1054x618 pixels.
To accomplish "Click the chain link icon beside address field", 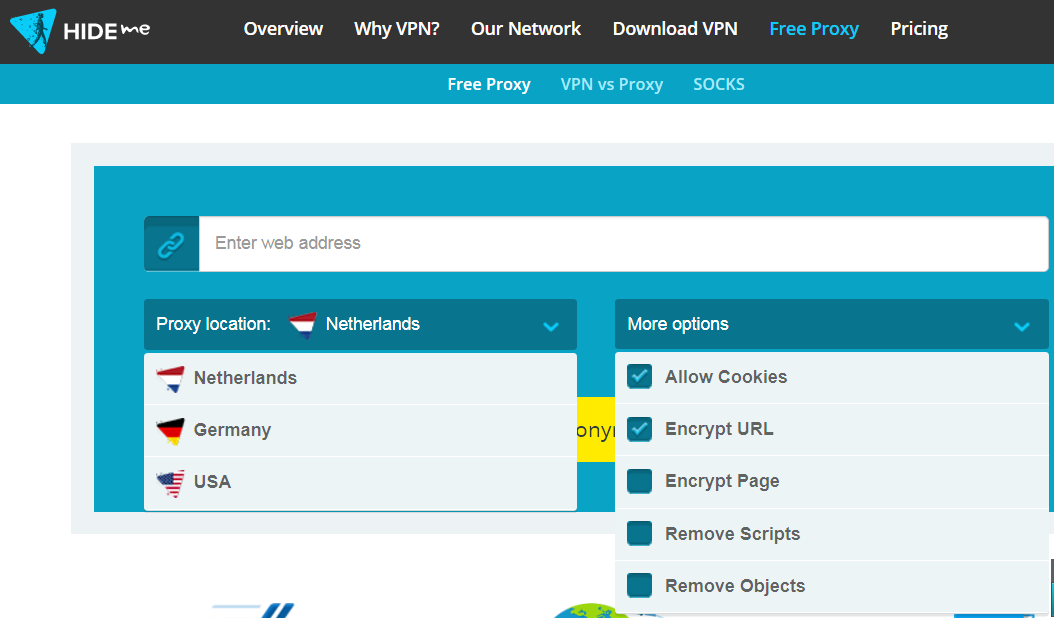I will click(x=171, y=244).
